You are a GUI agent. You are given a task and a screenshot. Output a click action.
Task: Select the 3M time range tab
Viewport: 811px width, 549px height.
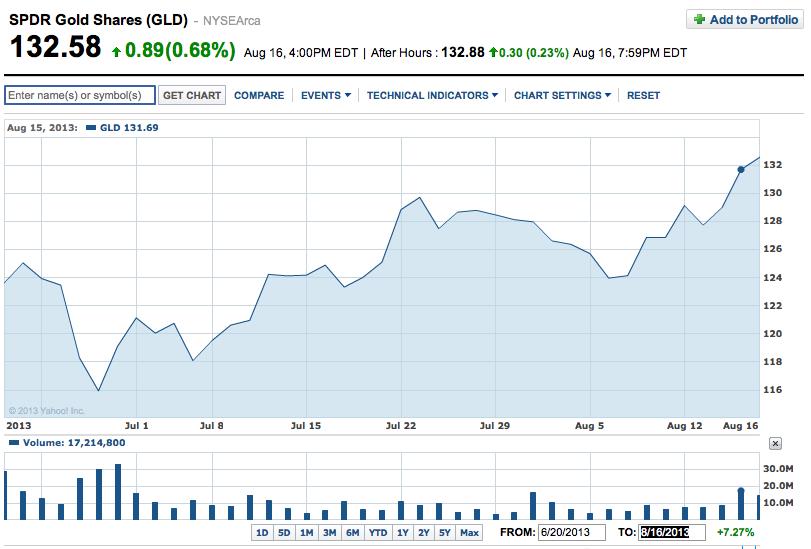(329, 532)
